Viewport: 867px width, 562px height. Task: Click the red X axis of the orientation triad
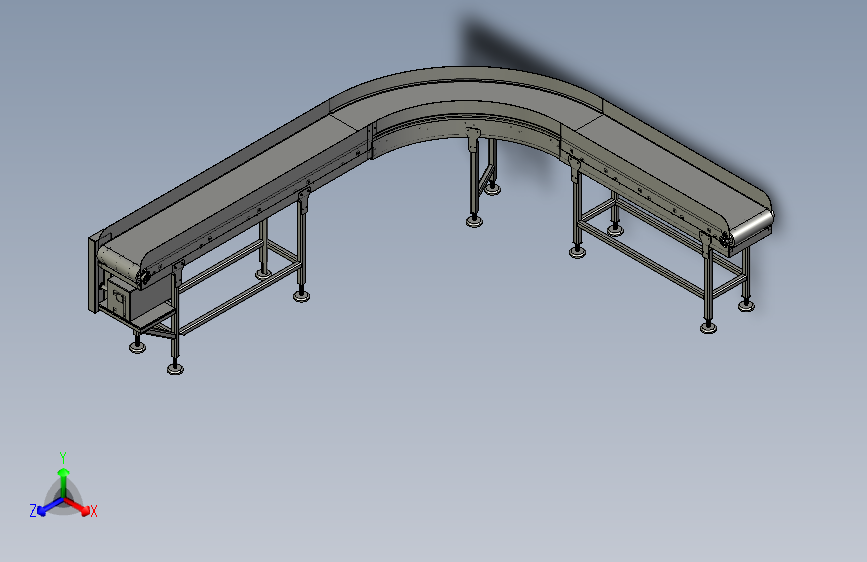point(77,507)
